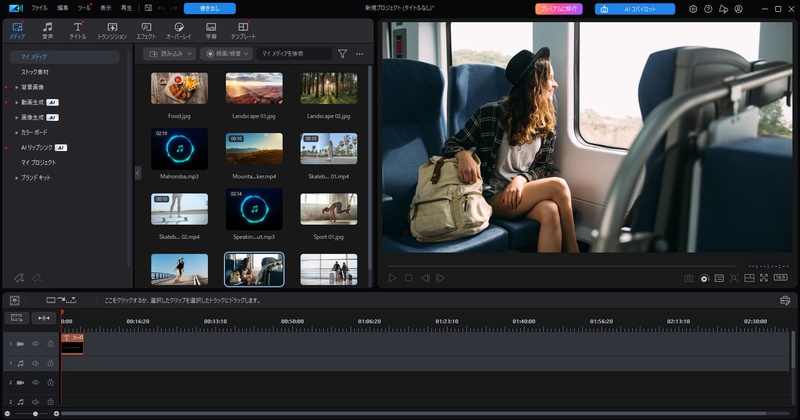Image resolution: width=800 pixels, height=420 pixels.
Task: Open the 編集 menu
Action: click(x=63, y=8)
